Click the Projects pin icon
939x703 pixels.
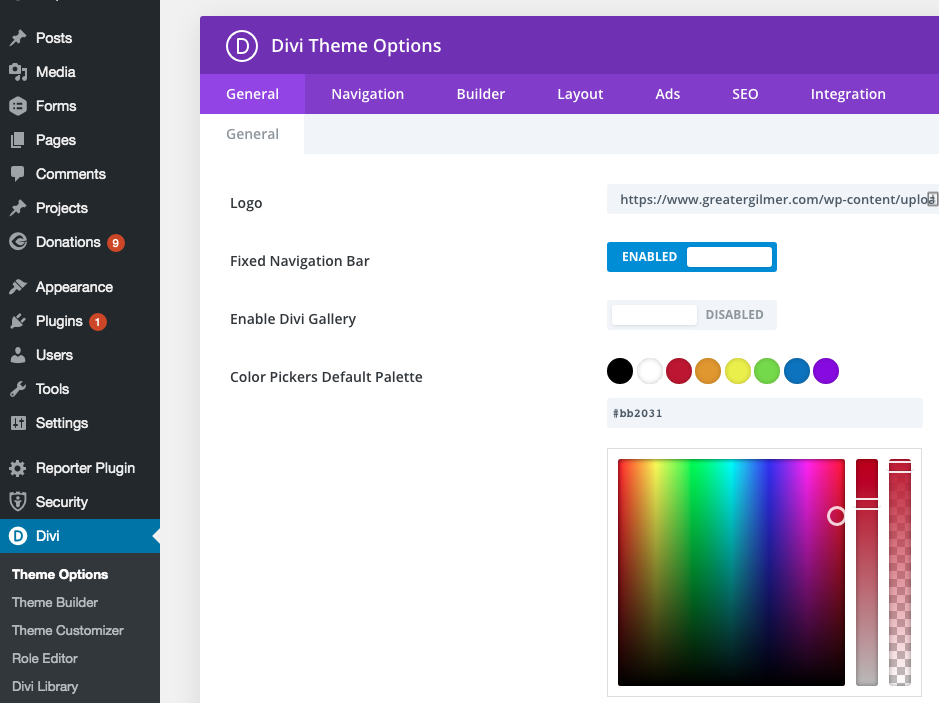tap(18, 208)
